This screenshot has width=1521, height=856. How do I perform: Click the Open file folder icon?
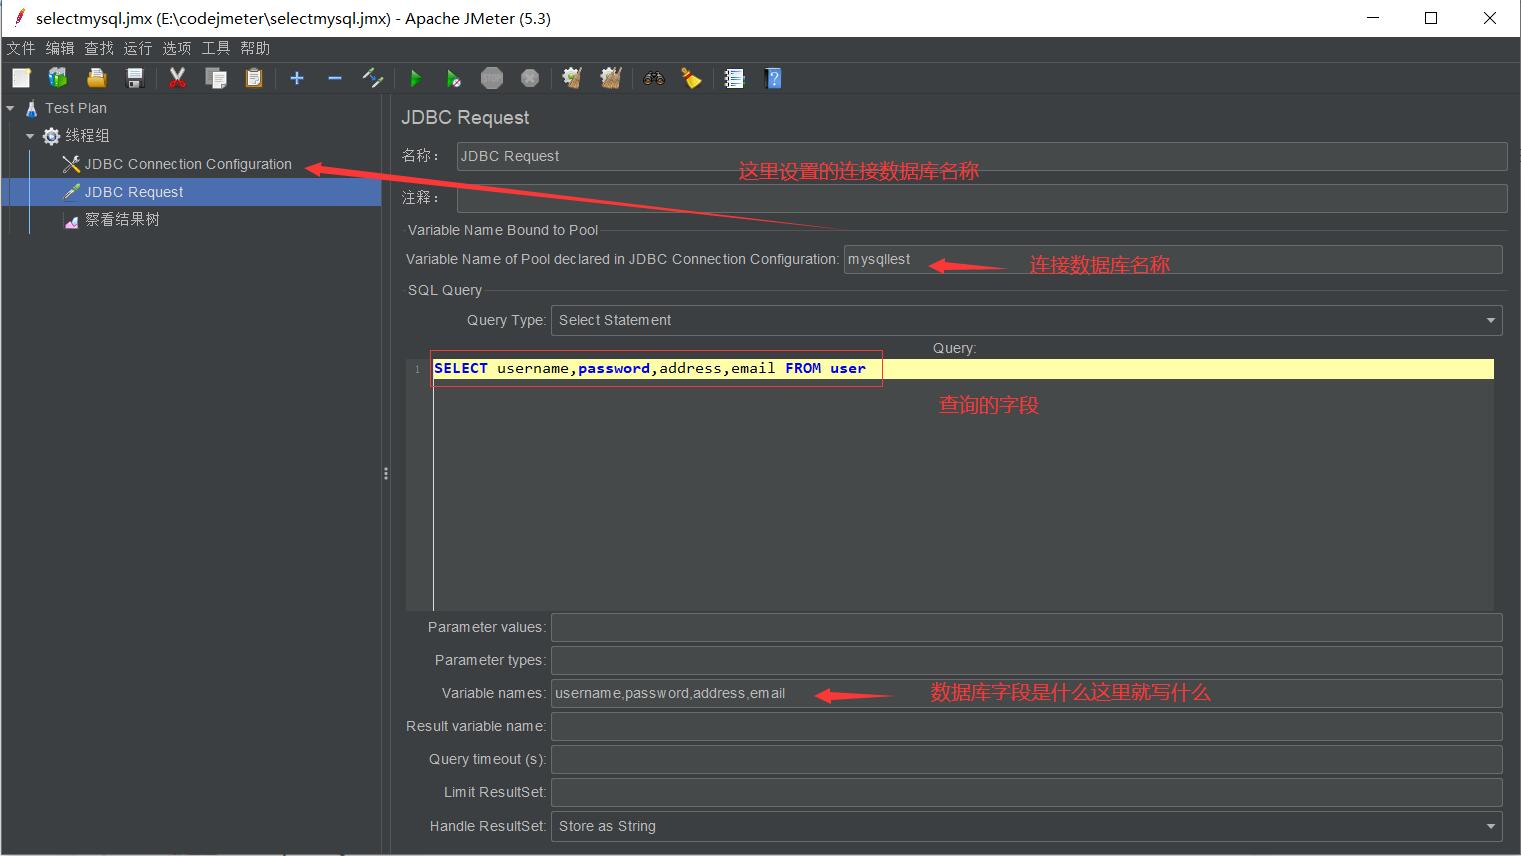(x=96, y=78)
